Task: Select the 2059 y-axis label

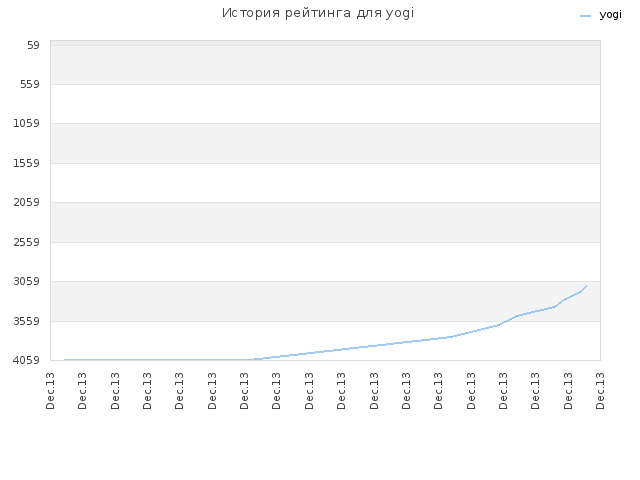Action: [27, 202]
